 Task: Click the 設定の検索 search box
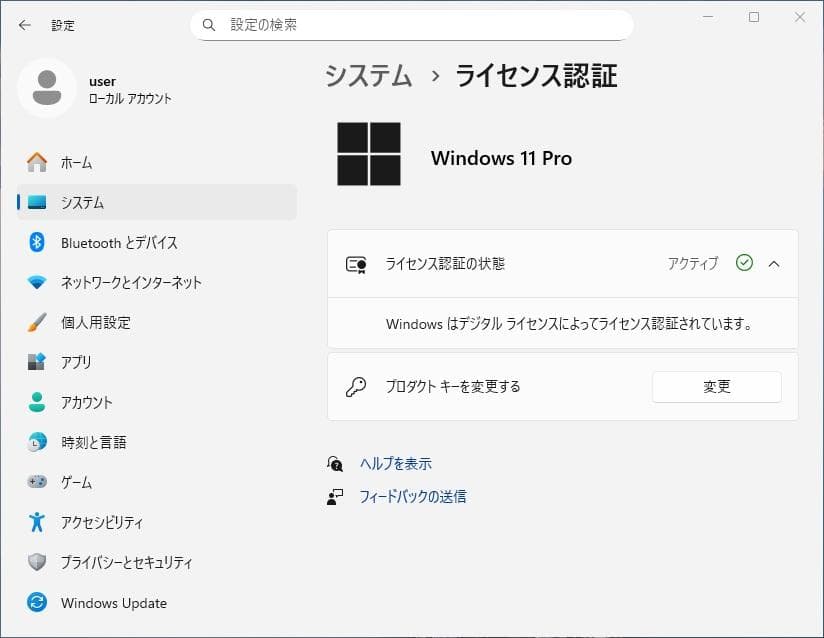(410, 24)
